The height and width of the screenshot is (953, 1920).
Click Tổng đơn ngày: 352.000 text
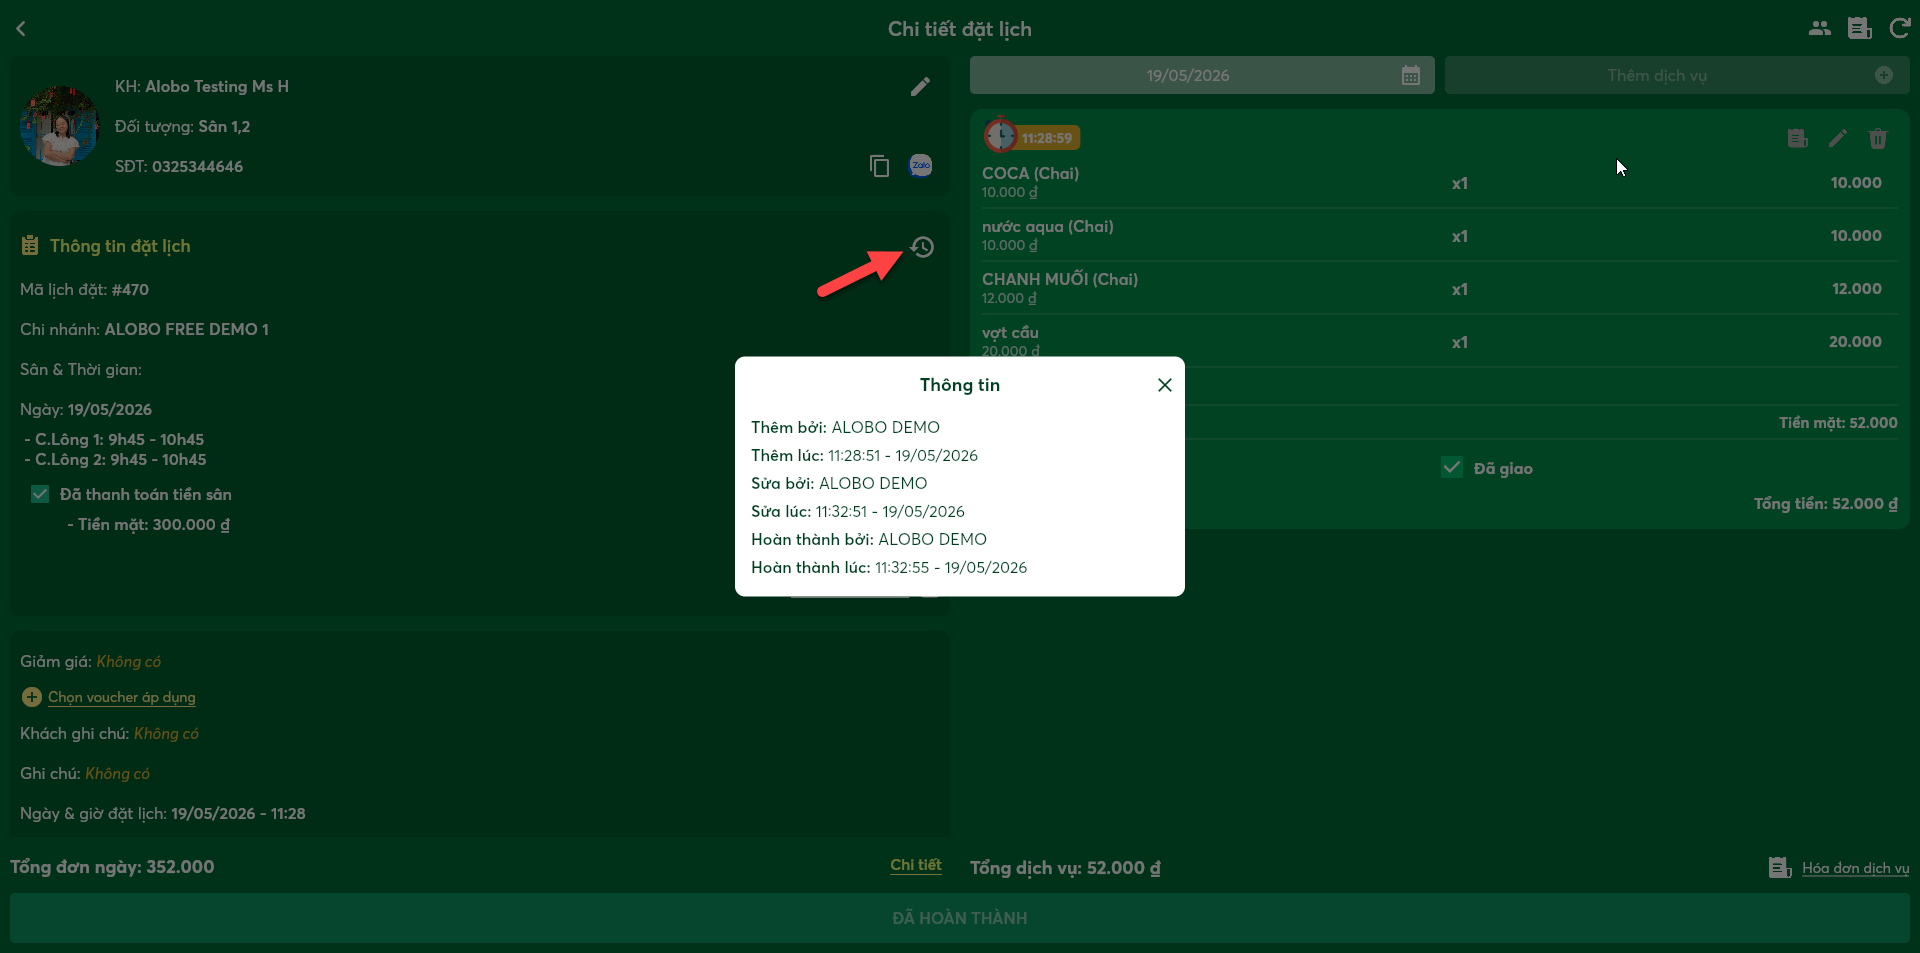click(112, 866)
